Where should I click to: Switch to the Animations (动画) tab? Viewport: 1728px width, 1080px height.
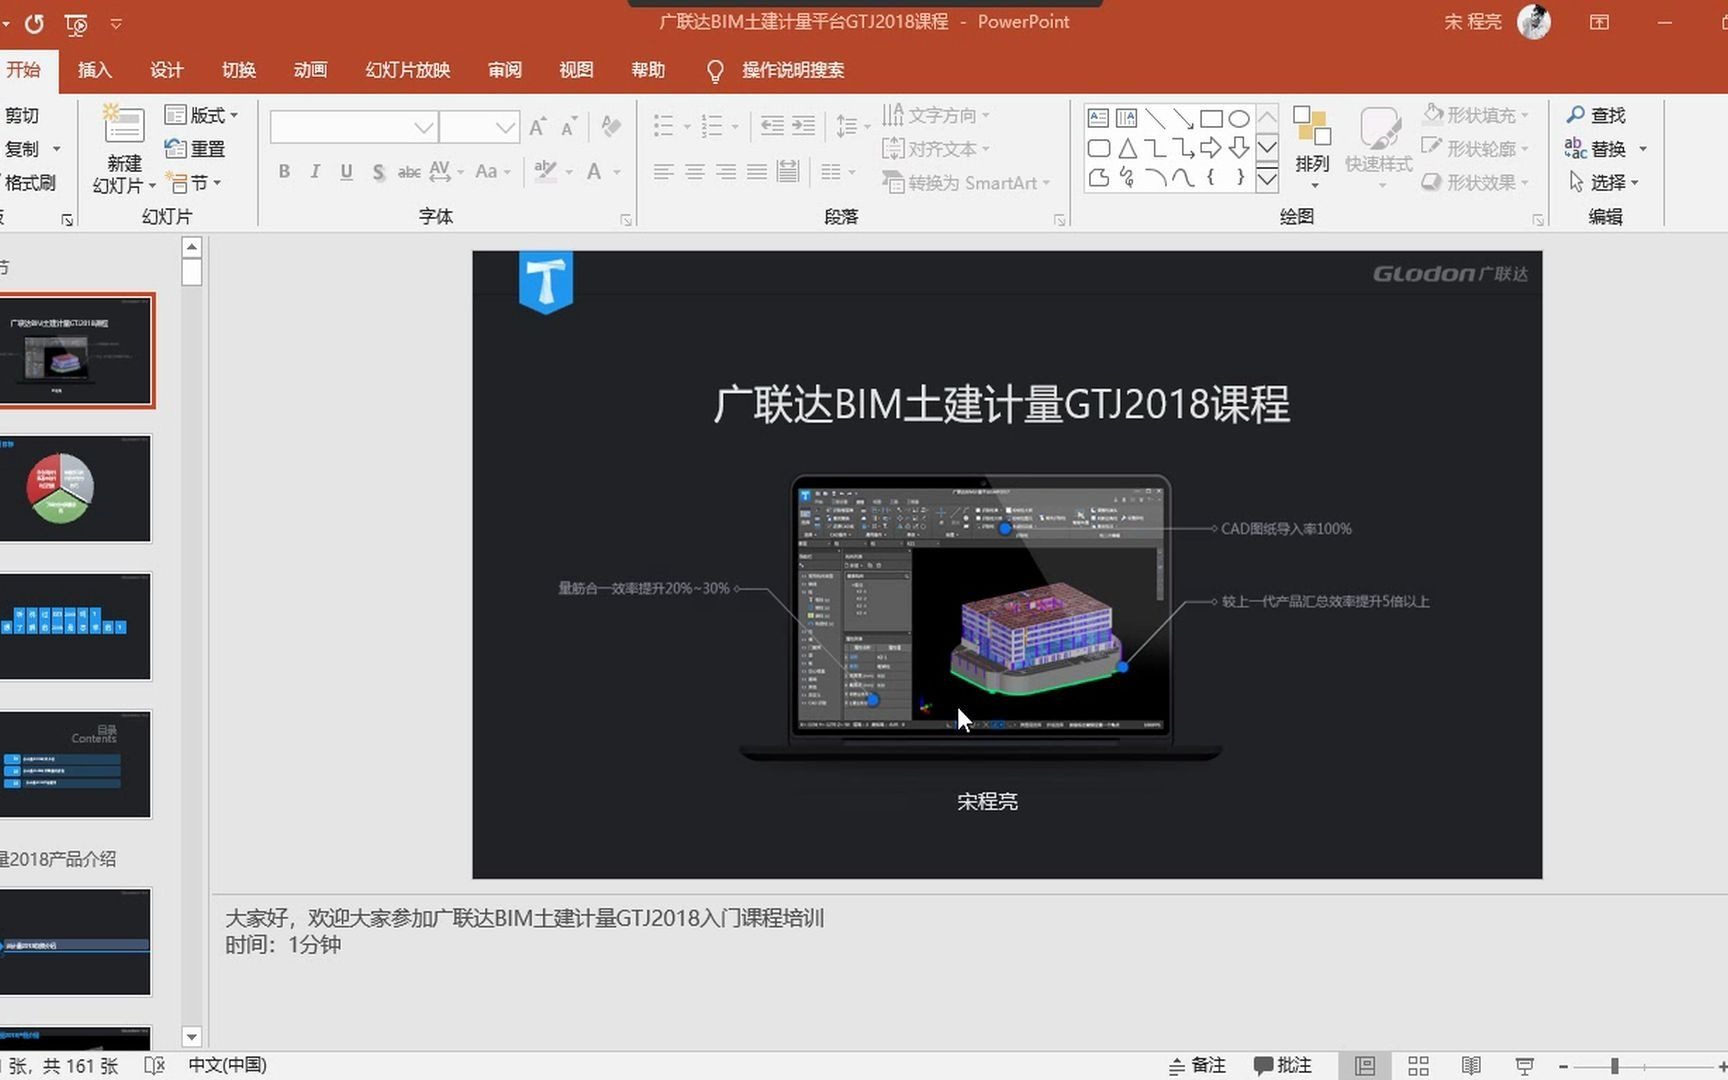310,70
